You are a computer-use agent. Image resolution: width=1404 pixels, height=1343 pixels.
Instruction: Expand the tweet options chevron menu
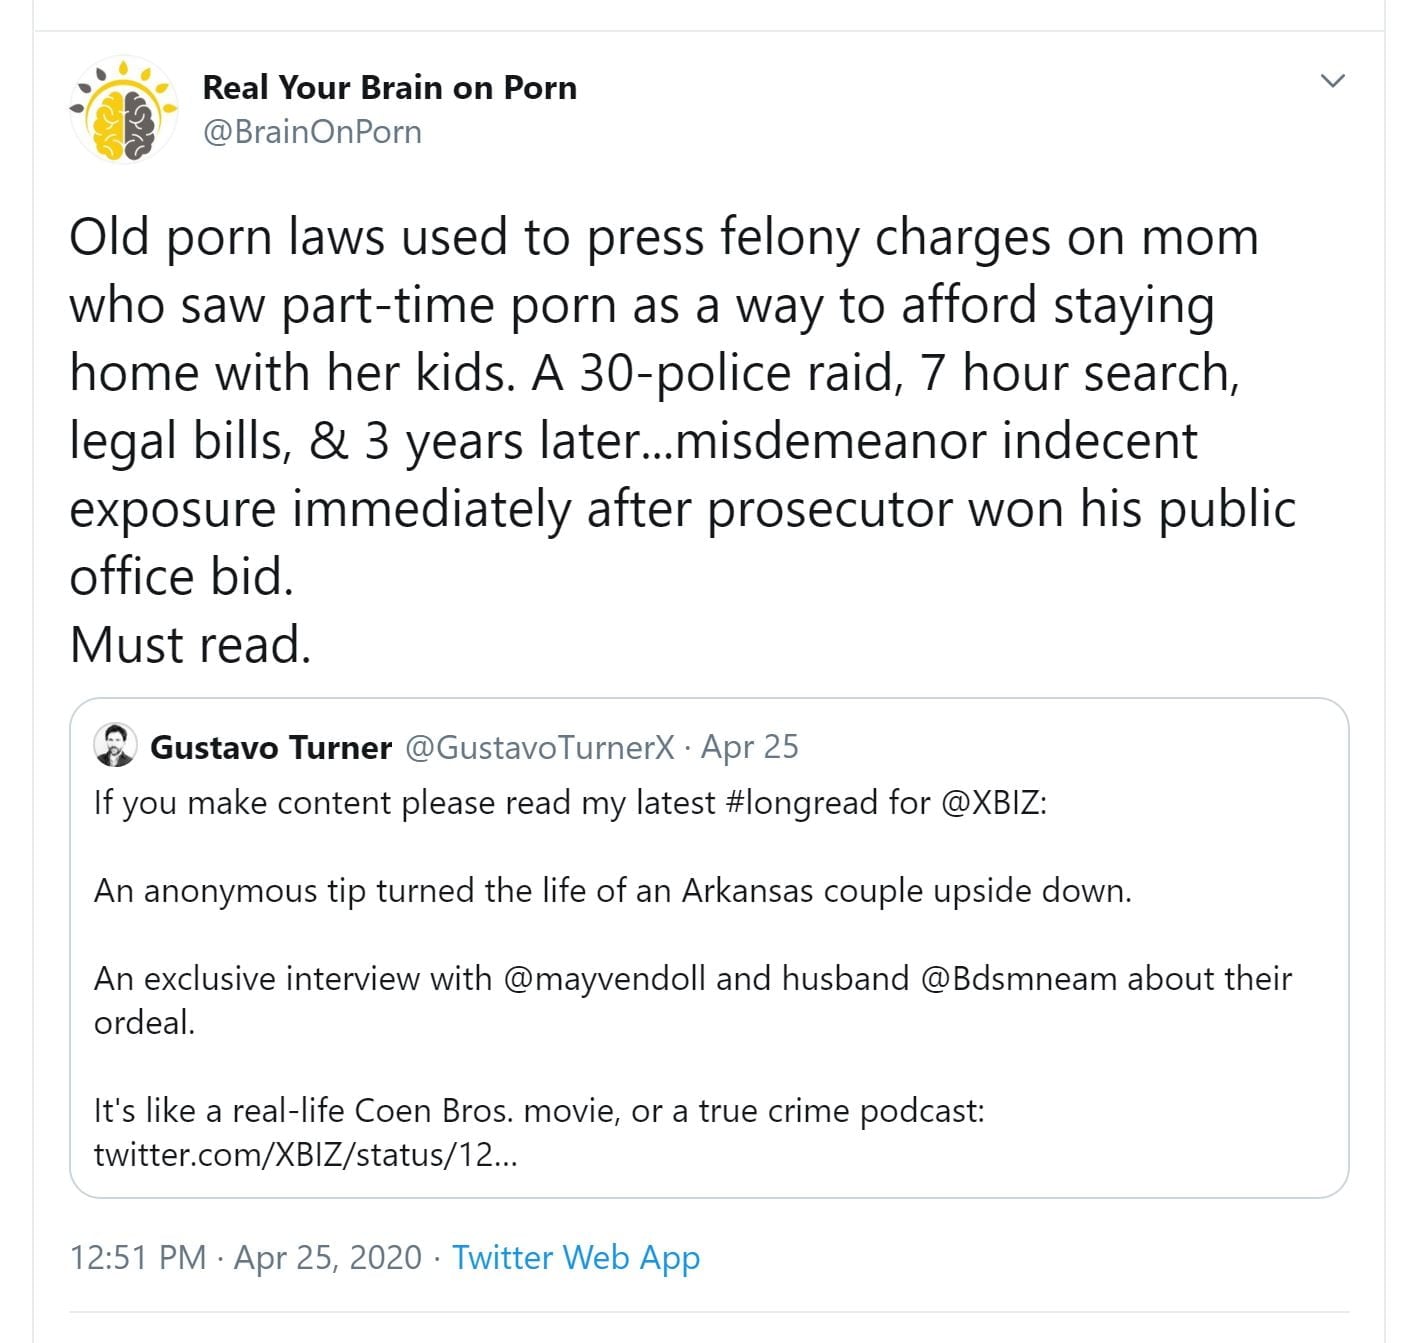[x=1332, y=81]
